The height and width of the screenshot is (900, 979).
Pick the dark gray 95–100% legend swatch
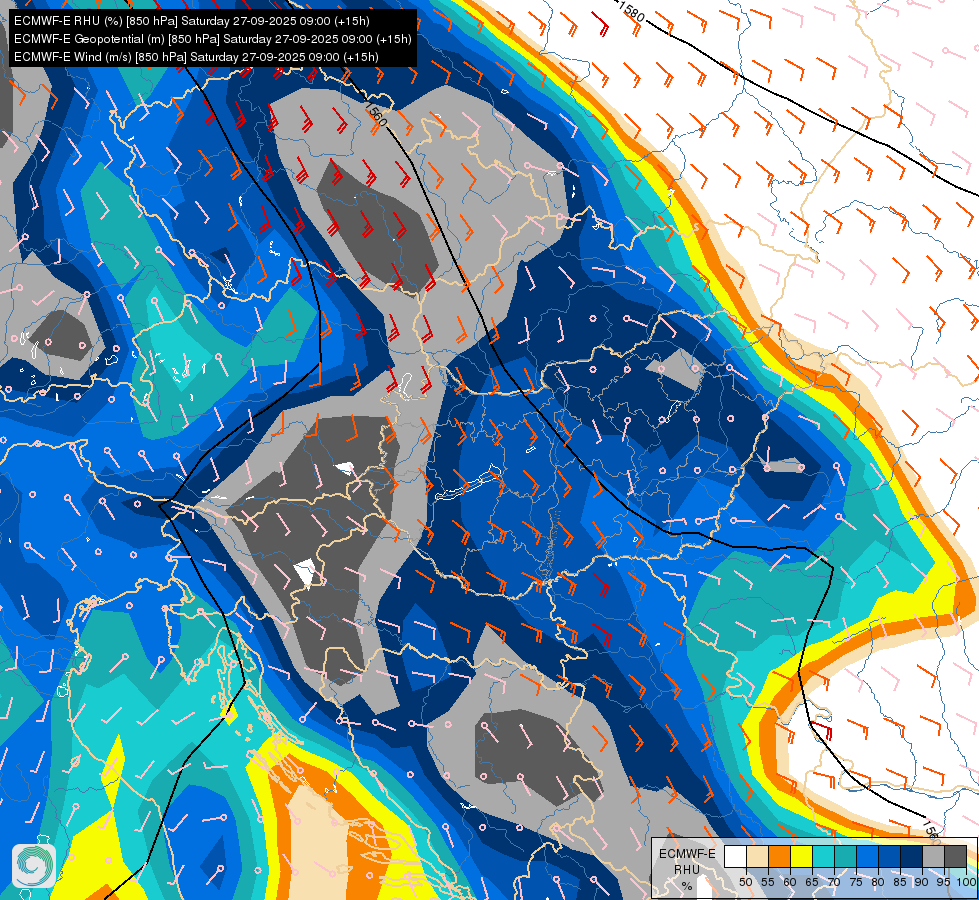(x=955, y=856)
